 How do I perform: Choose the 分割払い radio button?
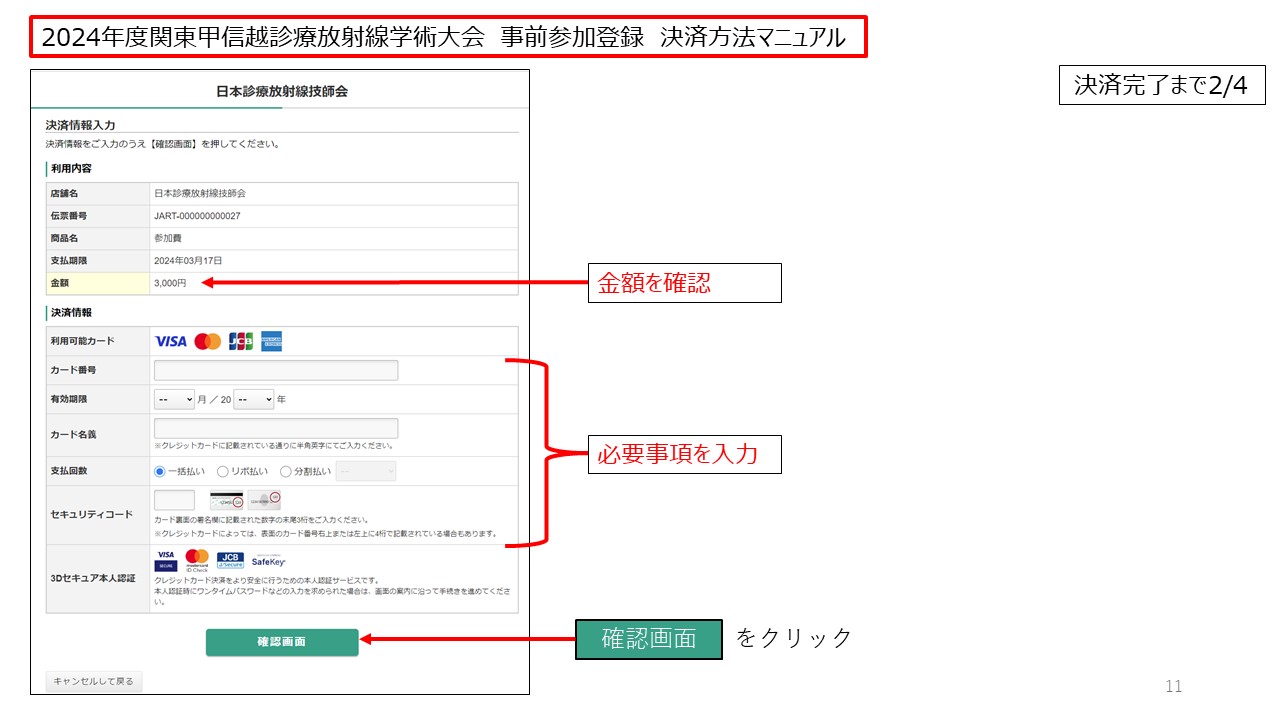(286, 472)
